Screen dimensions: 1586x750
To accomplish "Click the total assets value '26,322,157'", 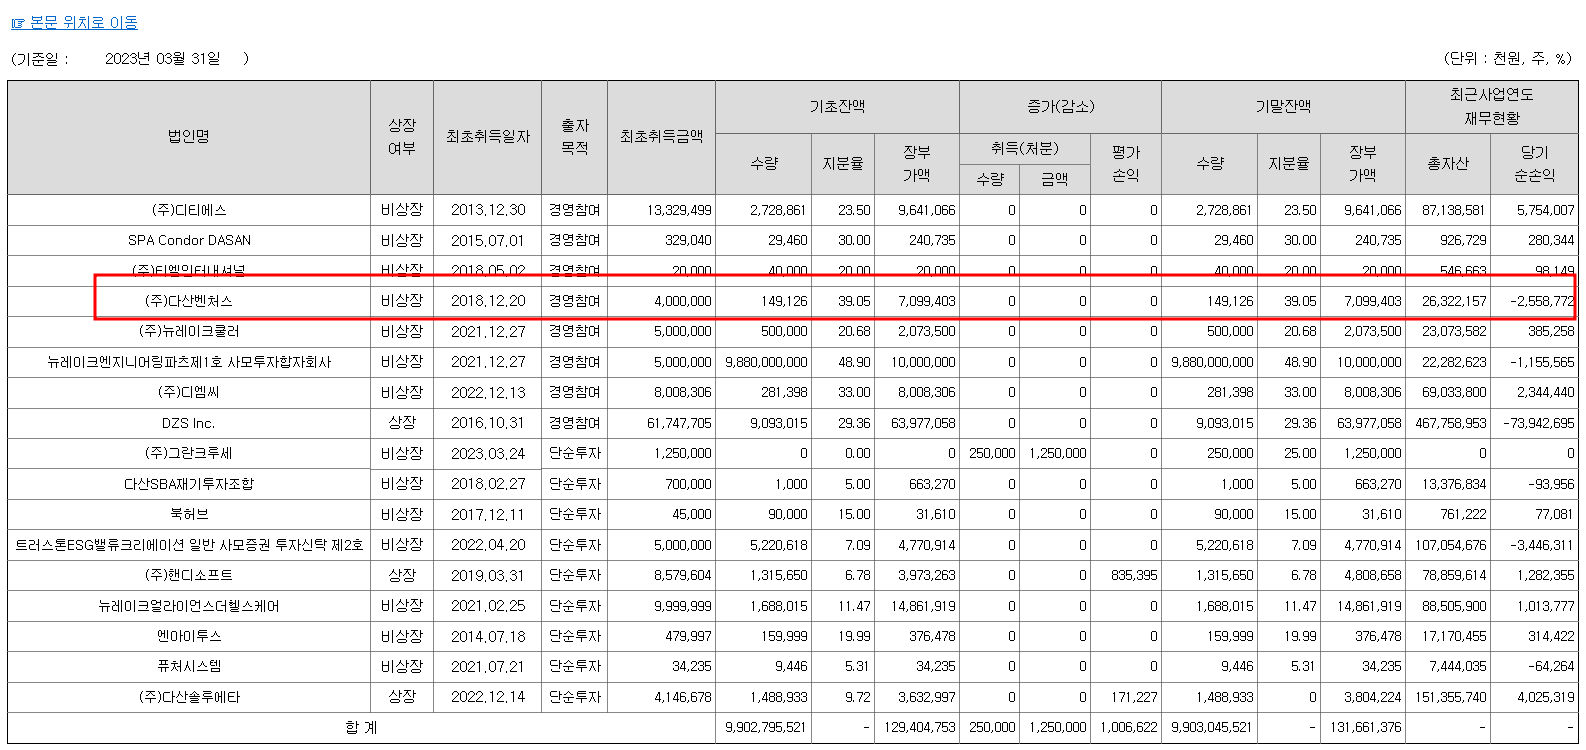I will click(x=1454, y=301).
